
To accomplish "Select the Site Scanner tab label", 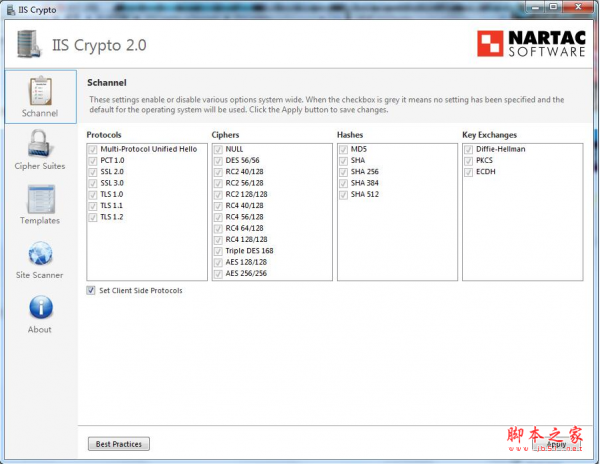I will 39,275.
